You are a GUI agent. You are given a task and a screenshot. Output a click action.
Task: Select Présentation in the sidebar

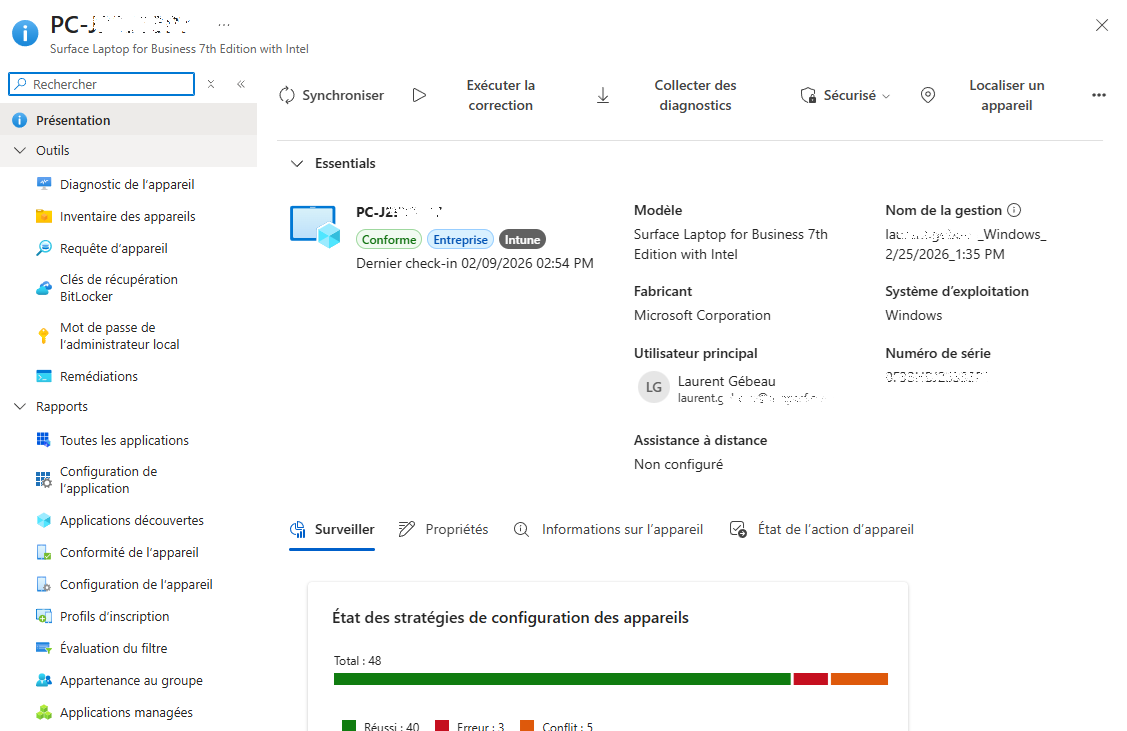point(129,120)
